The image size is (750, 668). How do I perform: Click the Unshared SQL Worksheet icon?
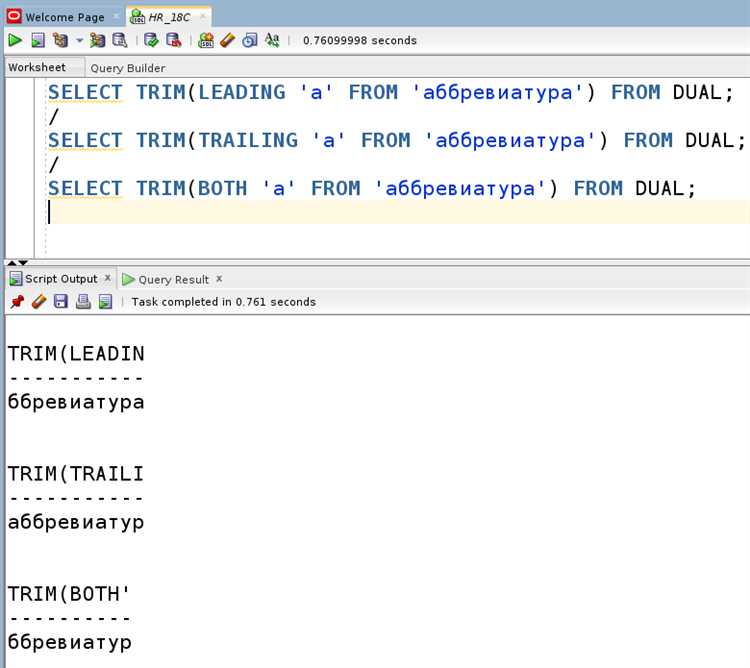[206, 40]
